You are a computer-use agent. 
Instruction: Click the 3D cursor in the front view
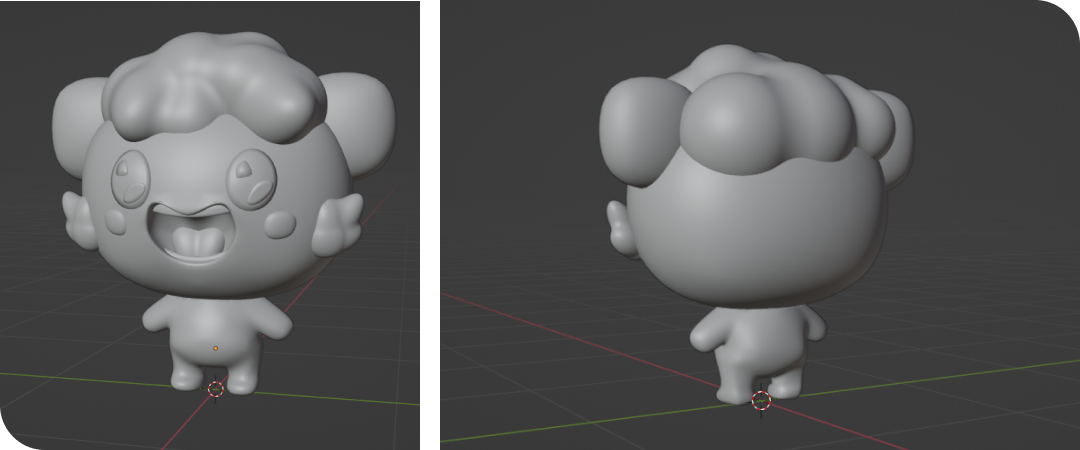click(216, 388)
